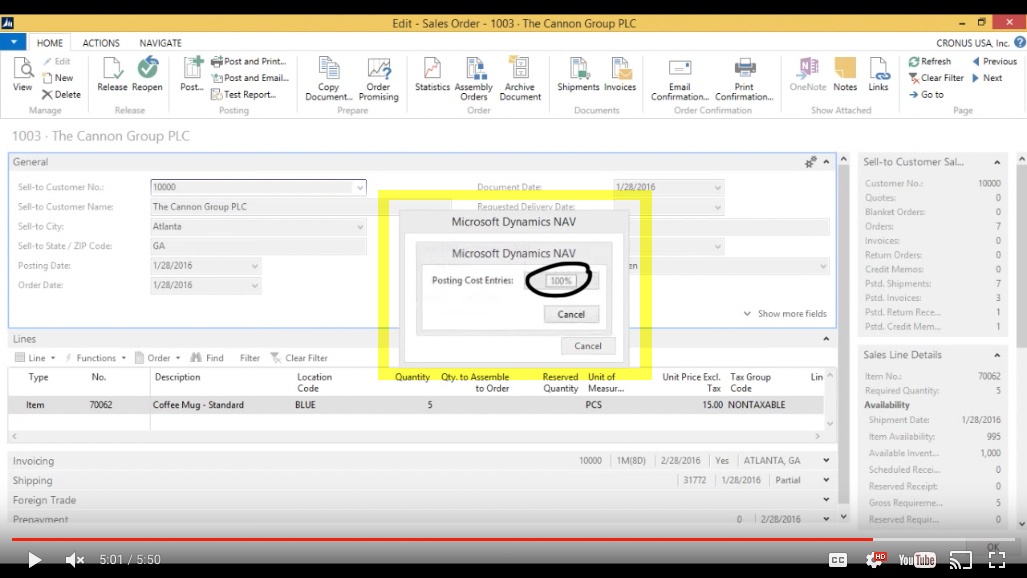Open the Sell-to City dropdown
The width and height of the screenshot is (1027, 578).
point(360,227)
